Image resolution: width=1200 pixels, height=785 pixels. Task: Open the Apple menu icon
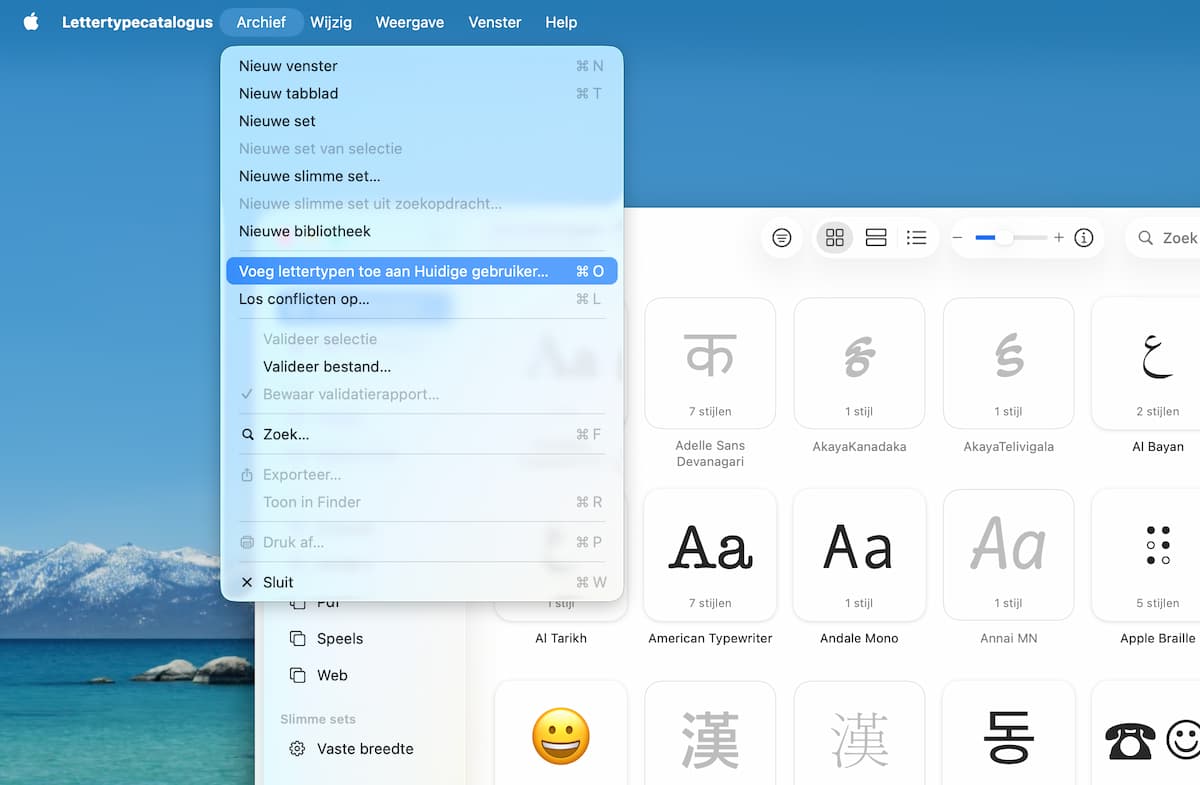point(31,22)
